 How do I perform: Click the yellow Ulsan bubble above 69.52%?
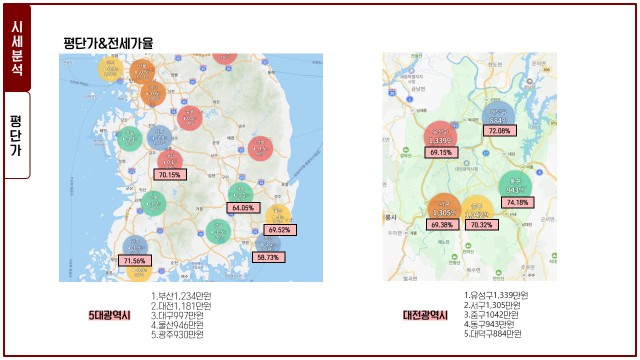tap(278, 215)
